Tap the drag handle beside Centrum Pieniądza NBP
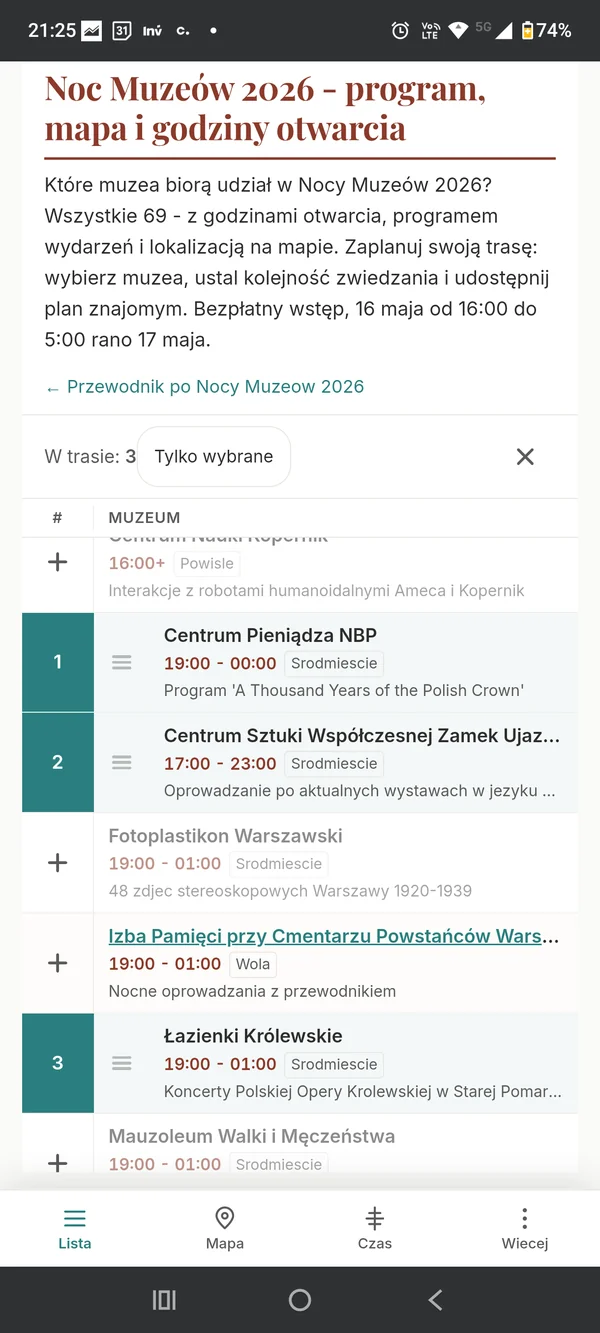The height and width of the screenshot is (1333, 600). (121, 662)
